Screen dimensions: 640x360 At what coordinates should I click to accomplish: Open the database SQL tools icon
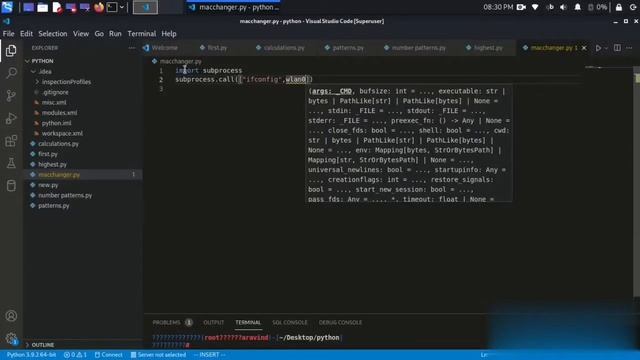coord(11,186)
